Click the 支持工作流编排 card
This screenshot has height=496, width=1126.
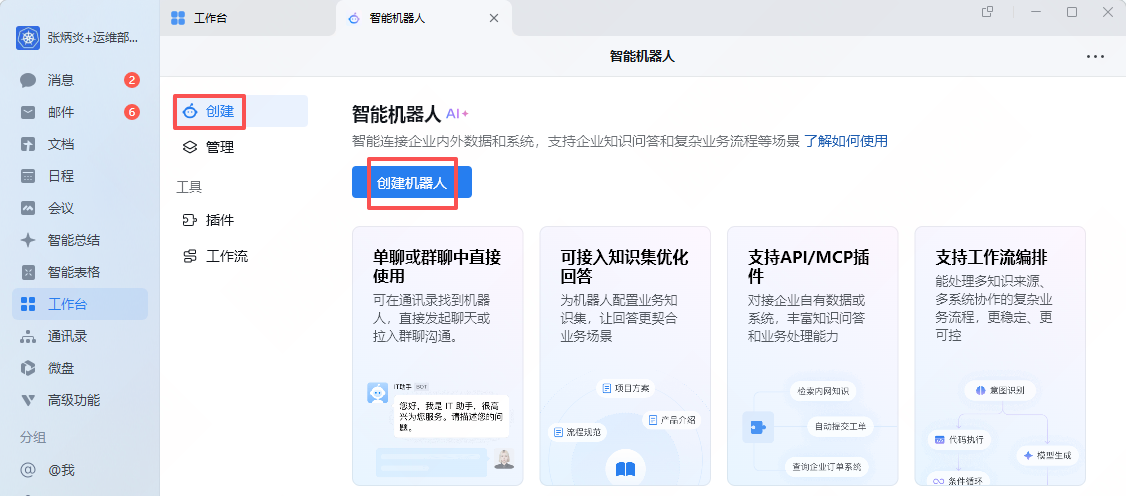(1000, 356)
